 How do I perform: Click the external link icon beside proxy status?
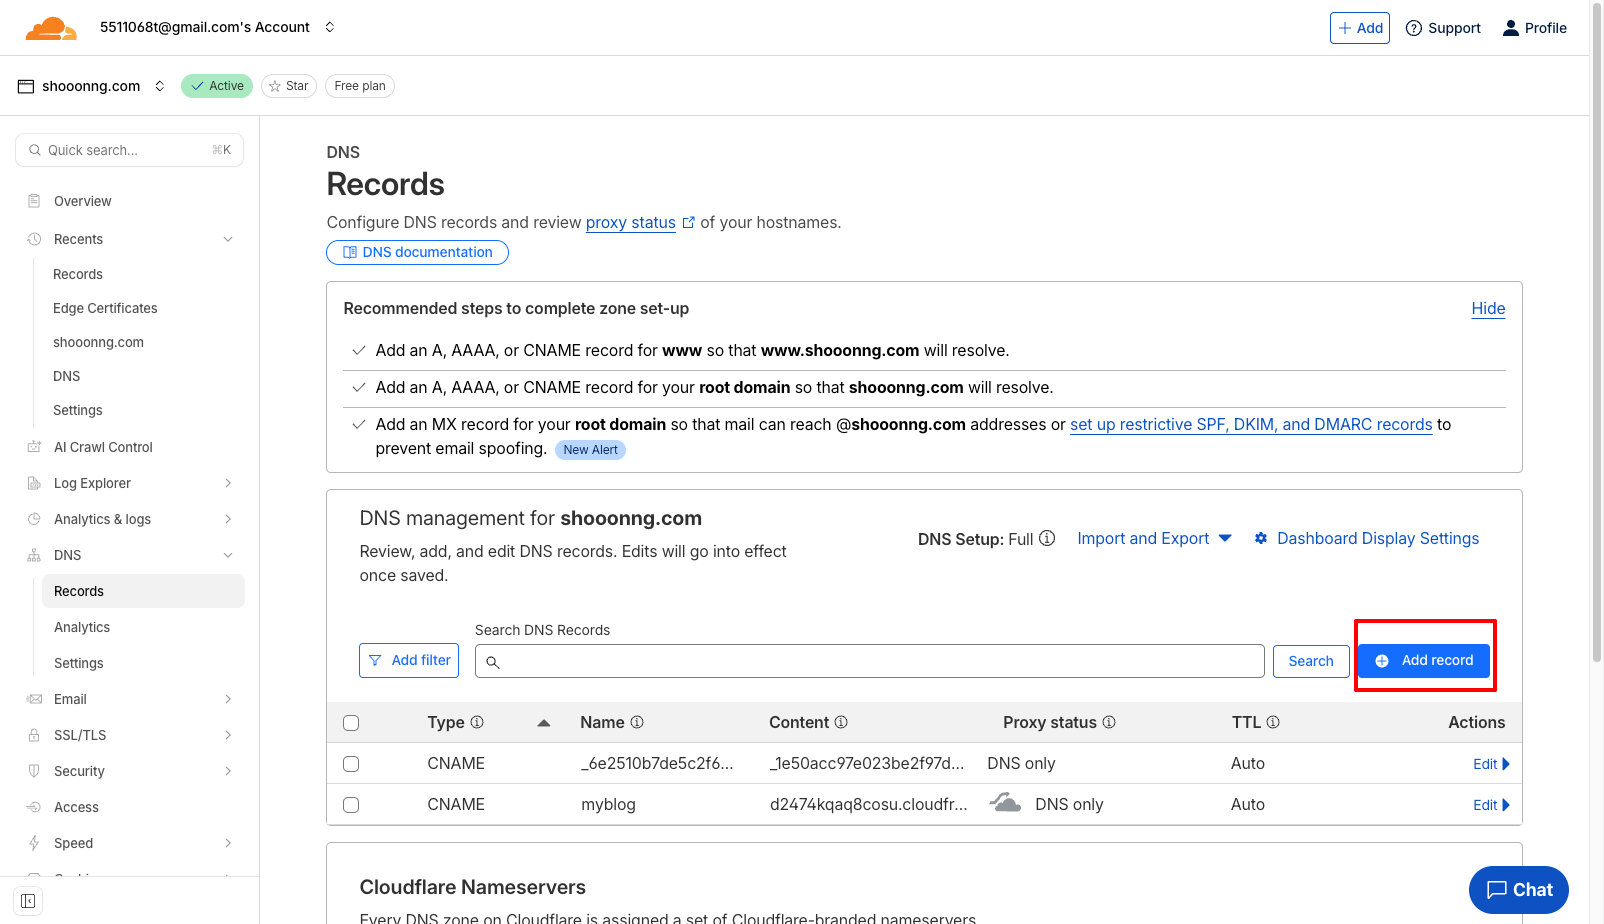pos(688,223)
